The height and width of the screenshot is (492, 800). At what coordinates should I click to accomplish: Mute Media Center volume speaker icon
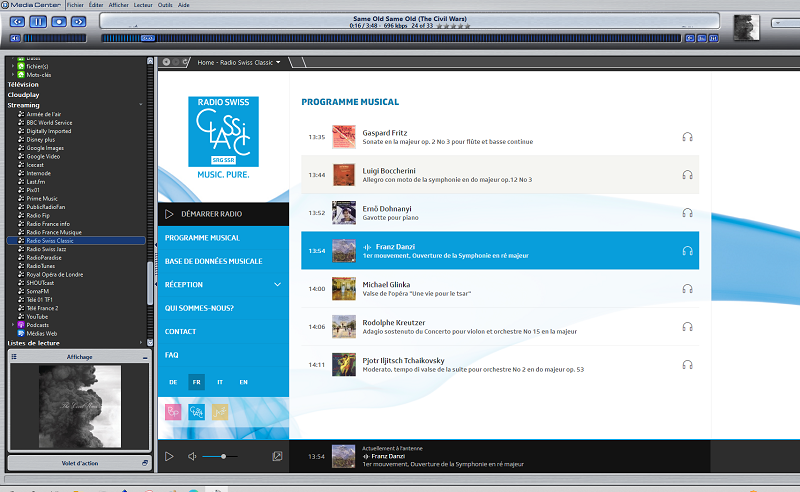pyautogui.click(x=15, y=38)
